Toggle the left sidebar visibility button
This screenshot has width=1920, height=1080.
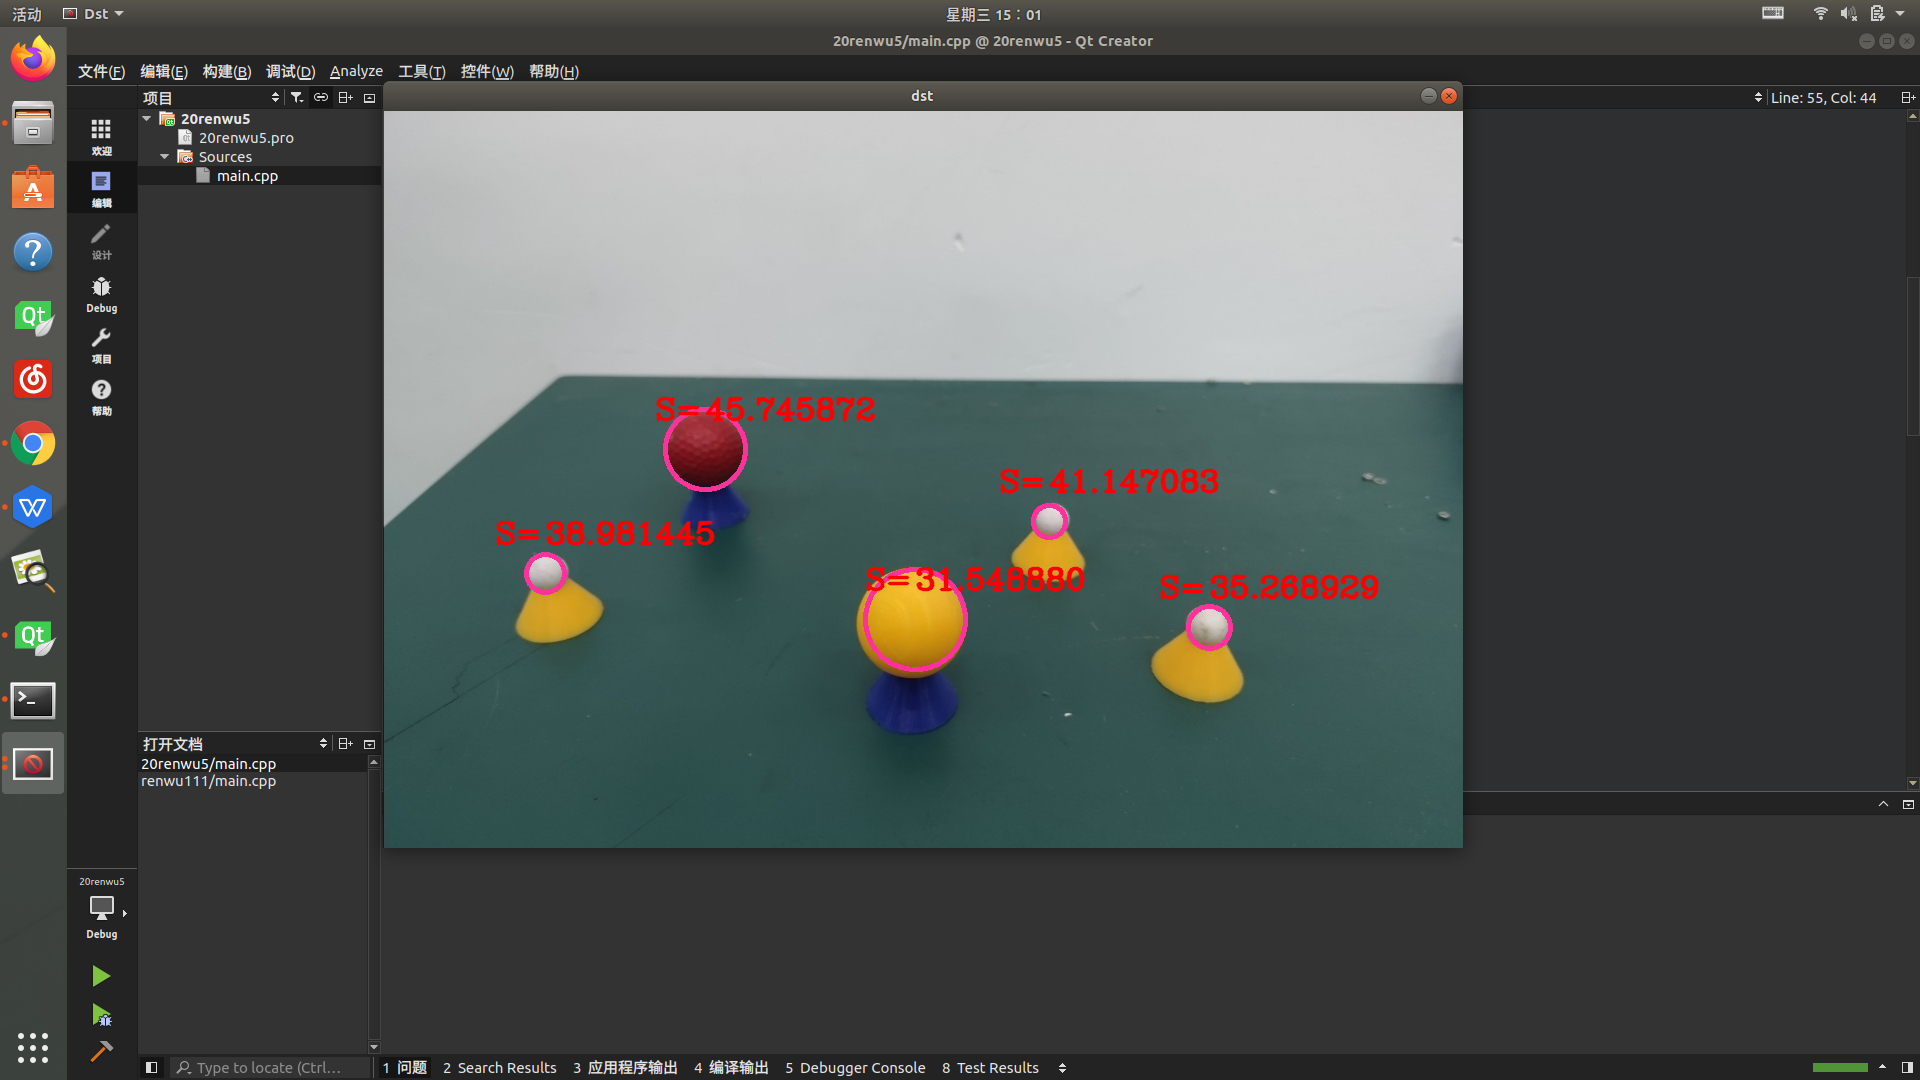click(151, 1067)
